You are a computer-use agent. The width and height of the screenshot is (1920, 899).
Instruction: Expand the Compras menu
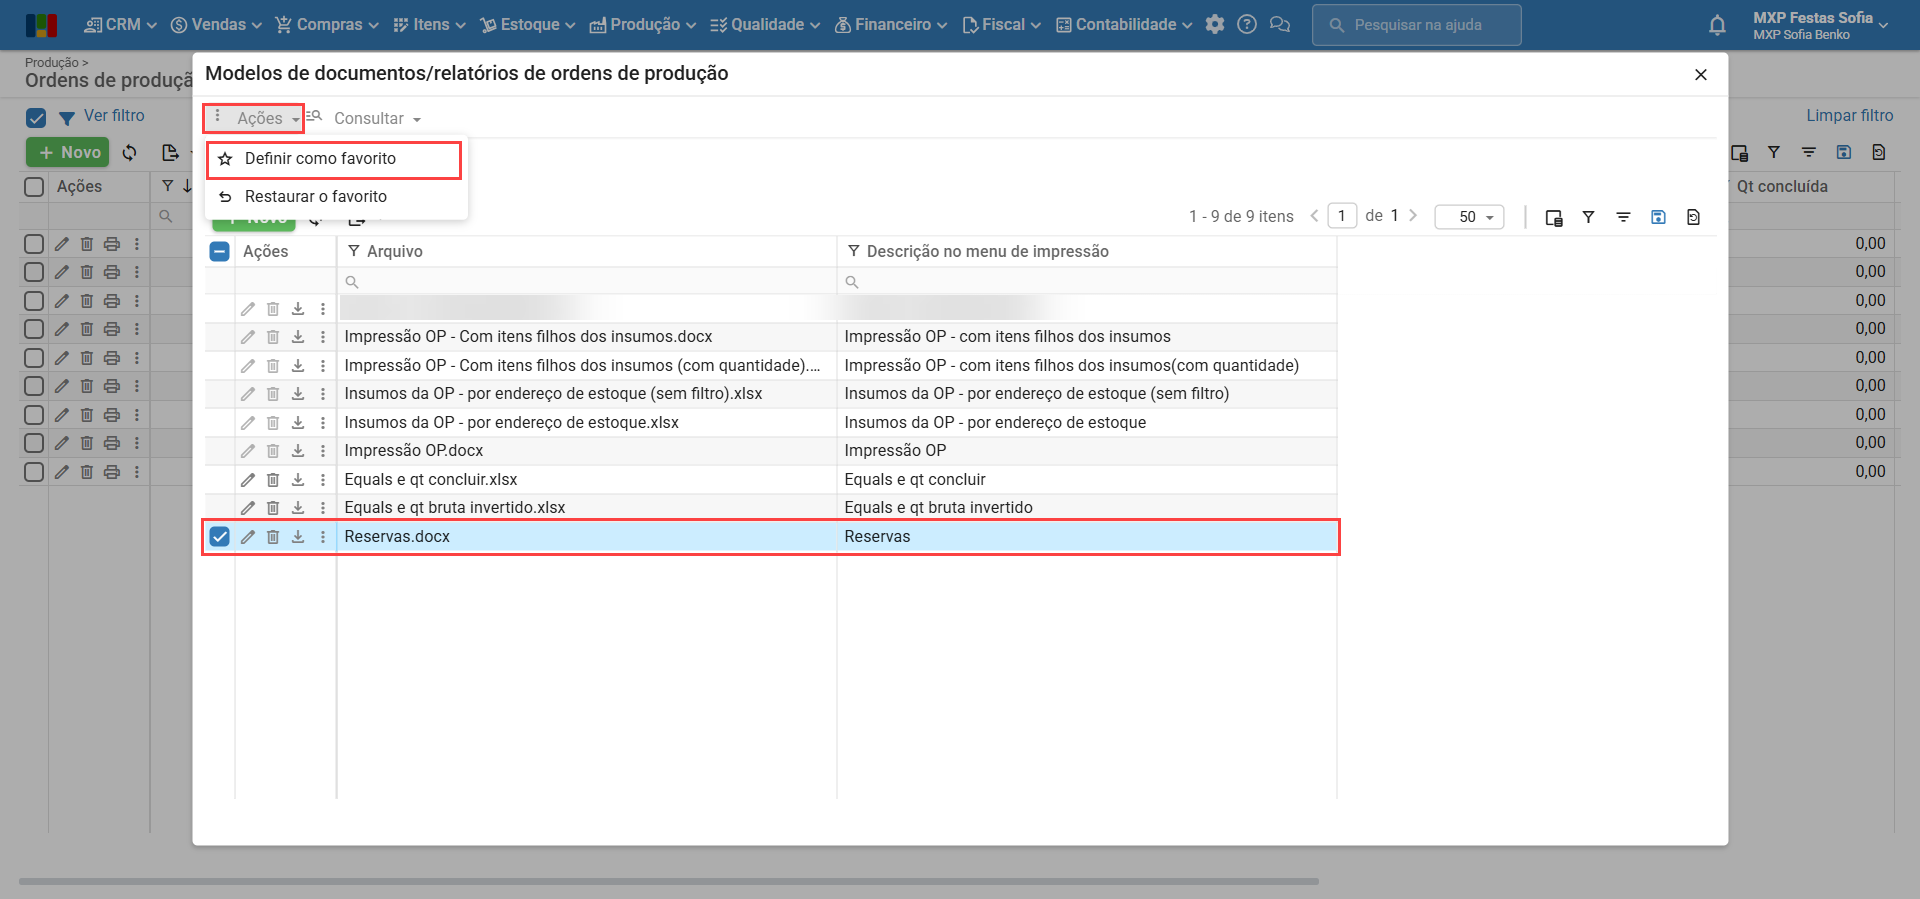[327, 25]
